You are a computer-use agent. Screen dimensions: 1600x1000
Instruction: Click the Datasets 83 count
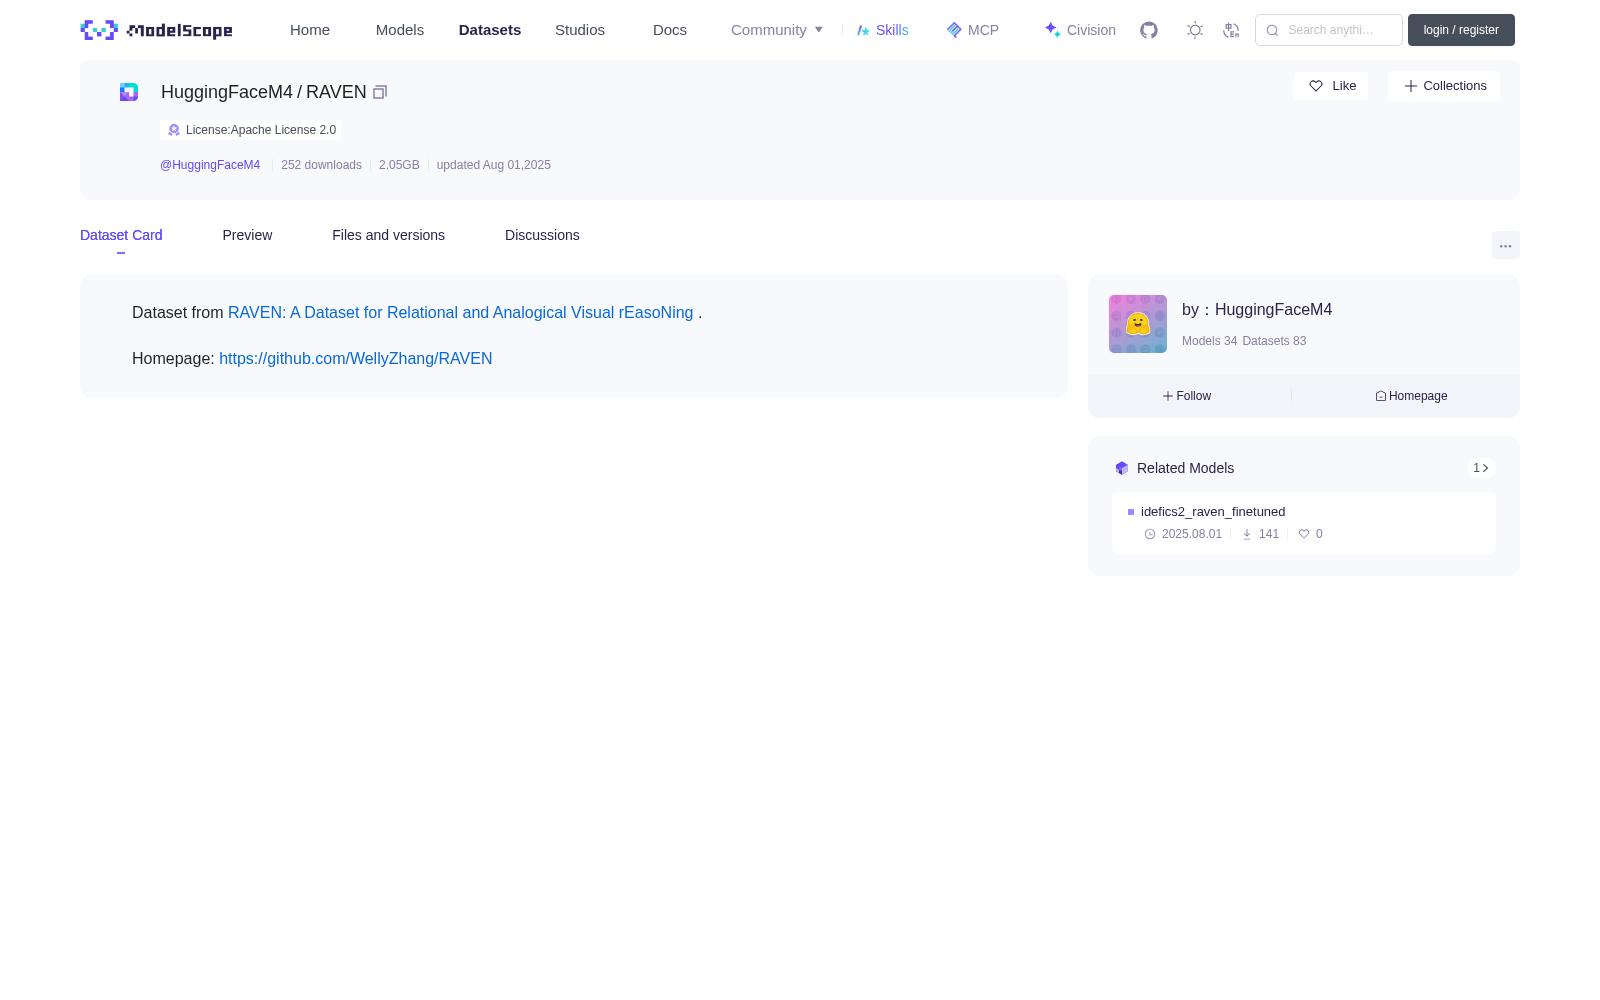point(1274,341)
